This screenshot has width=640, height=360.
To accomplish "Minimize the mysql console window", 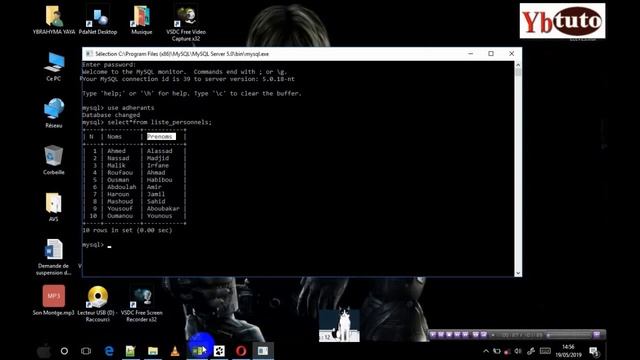I will pos(471,53).
